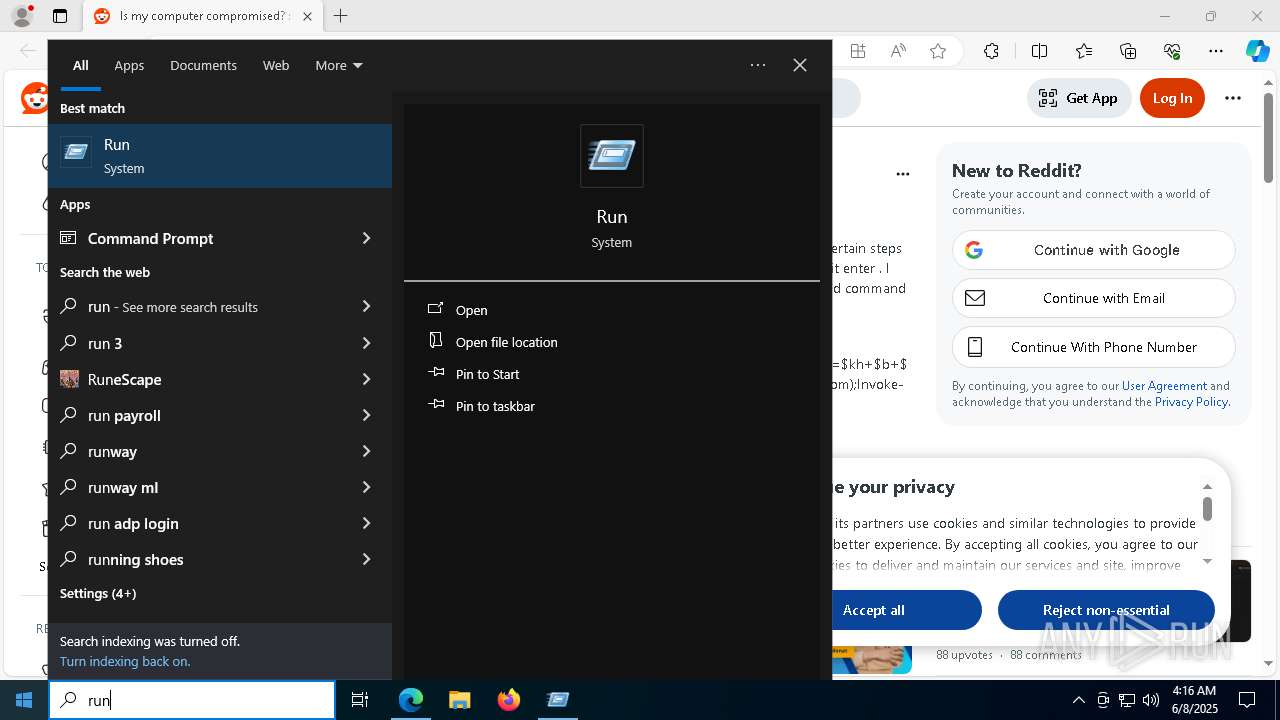1280x720 pixels.
Task: Click Open action for Run
Action: click(471, 310)
